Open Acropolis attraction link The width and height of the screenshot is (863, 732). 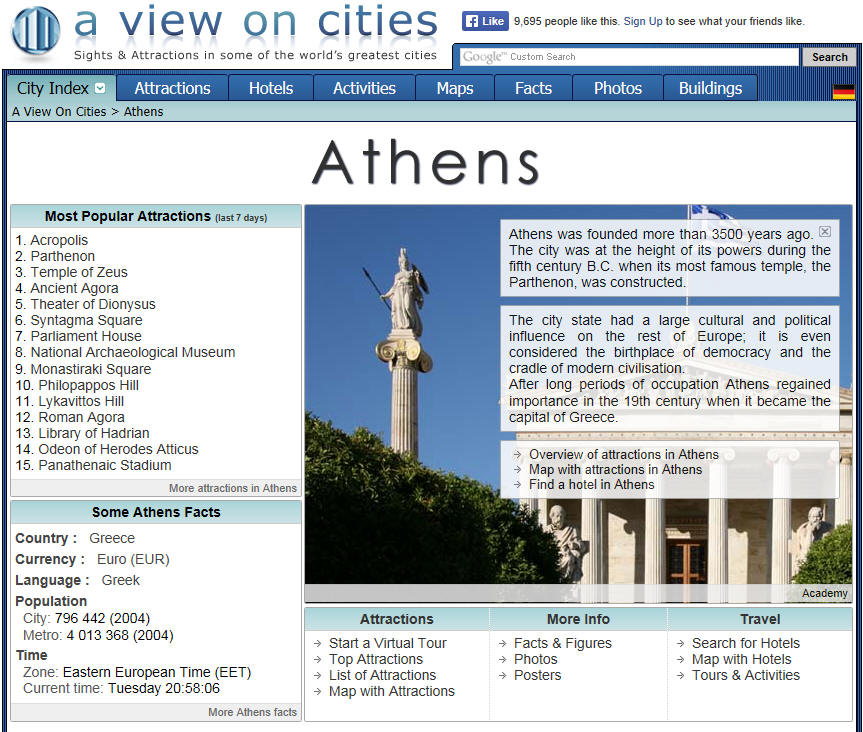pos(59,240)
